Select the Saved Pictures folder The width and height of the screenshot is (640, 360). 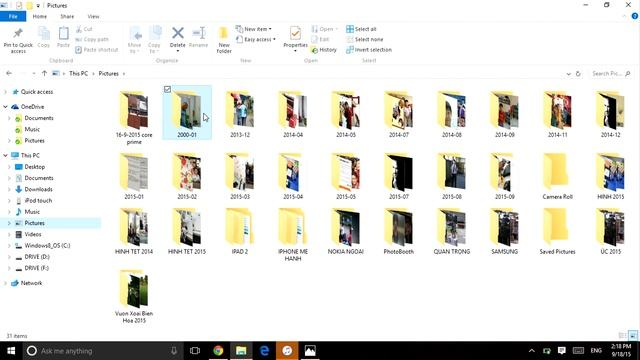pos(558,231)
